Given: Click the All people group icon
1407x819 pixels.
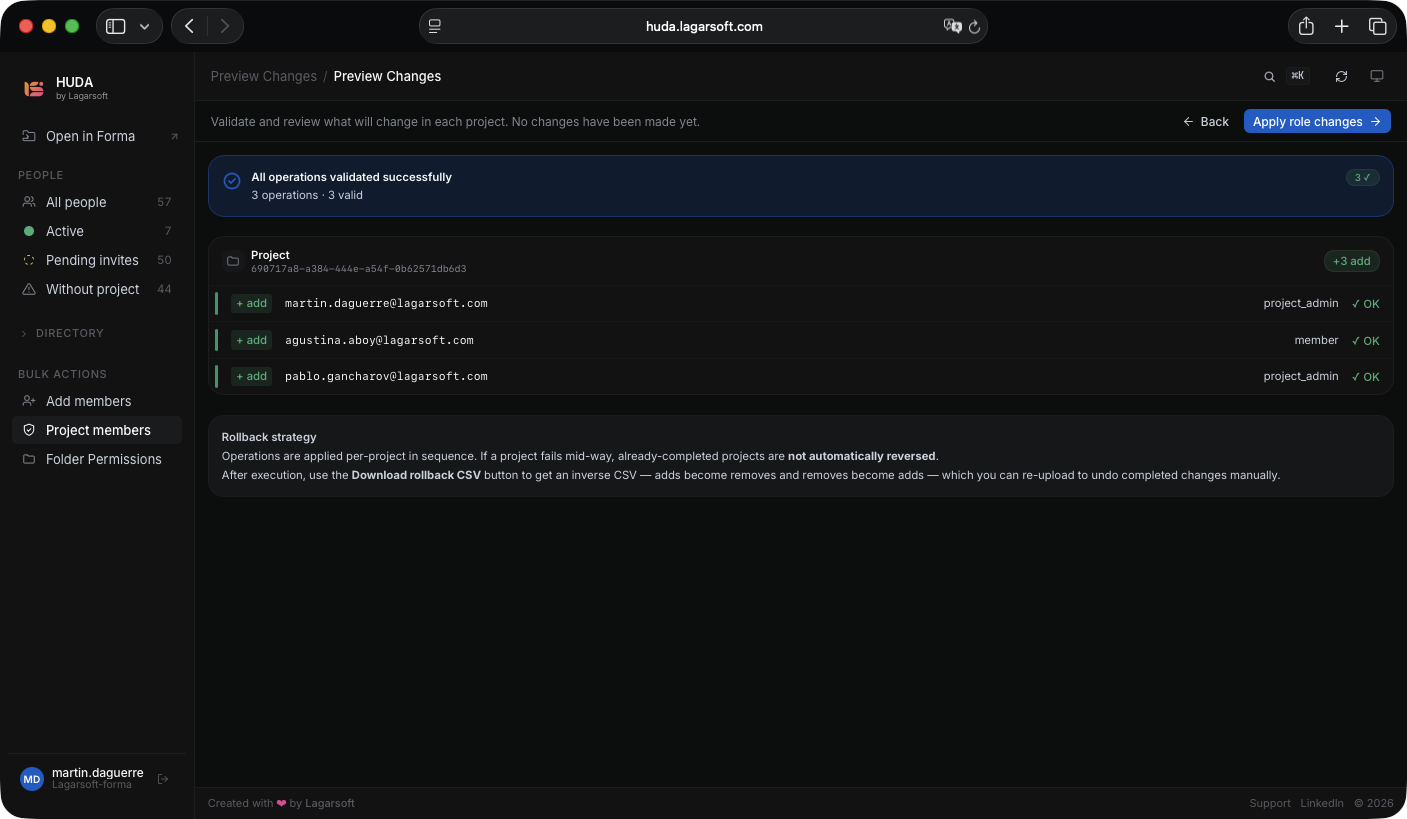Looking at the screenshot, I should [29, 202].
